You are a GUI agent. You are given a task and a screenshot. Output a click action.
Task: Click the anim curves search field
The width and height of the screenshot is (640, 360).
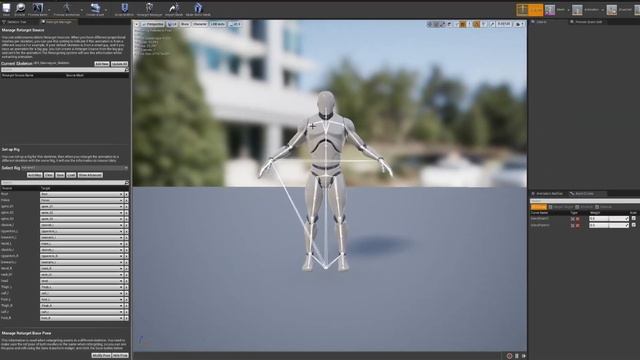tap(584, 201)
